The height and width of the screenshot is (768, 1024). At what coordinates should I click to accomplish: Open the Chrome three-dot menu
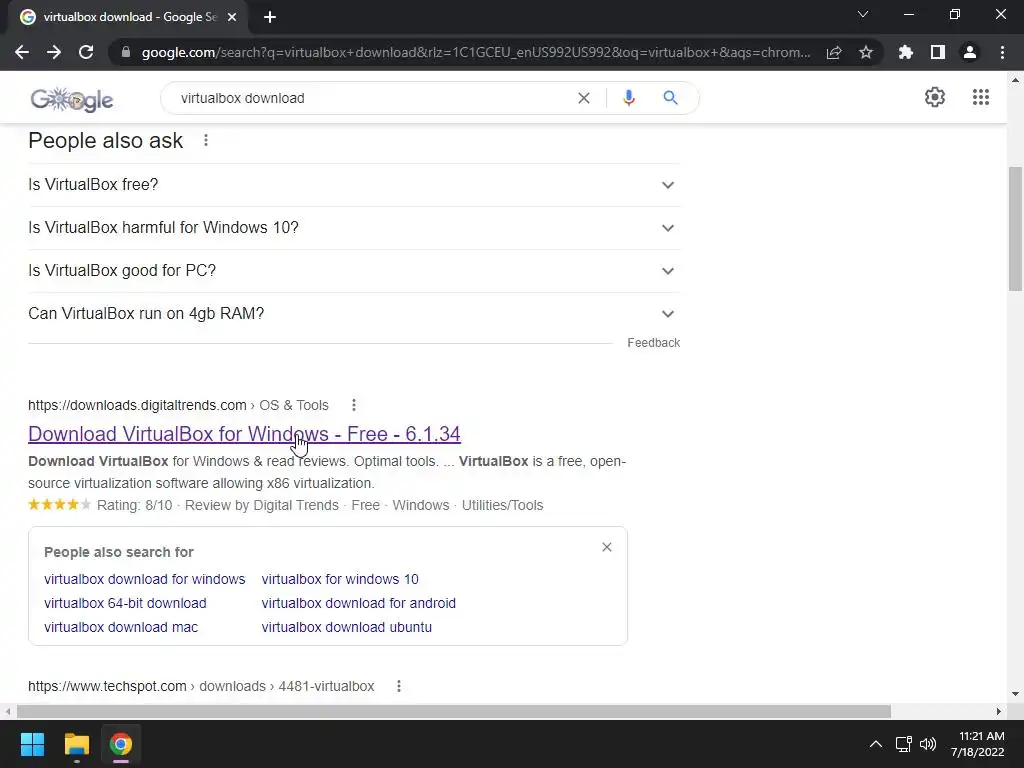pyautogui.click(x=1002, y=52)
